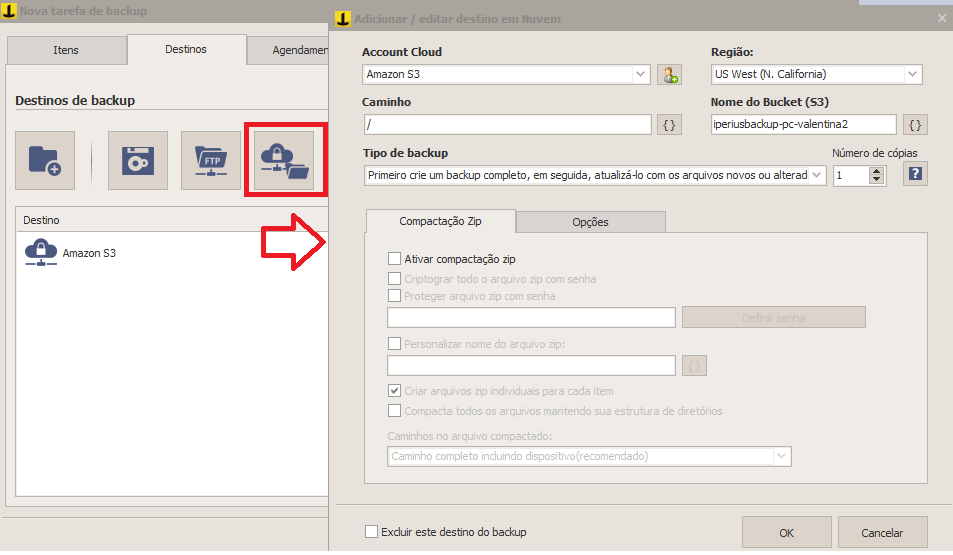Screen dimensions: 953x555
Task: Switch to the Agendamento tab
Action: point(288,50)
